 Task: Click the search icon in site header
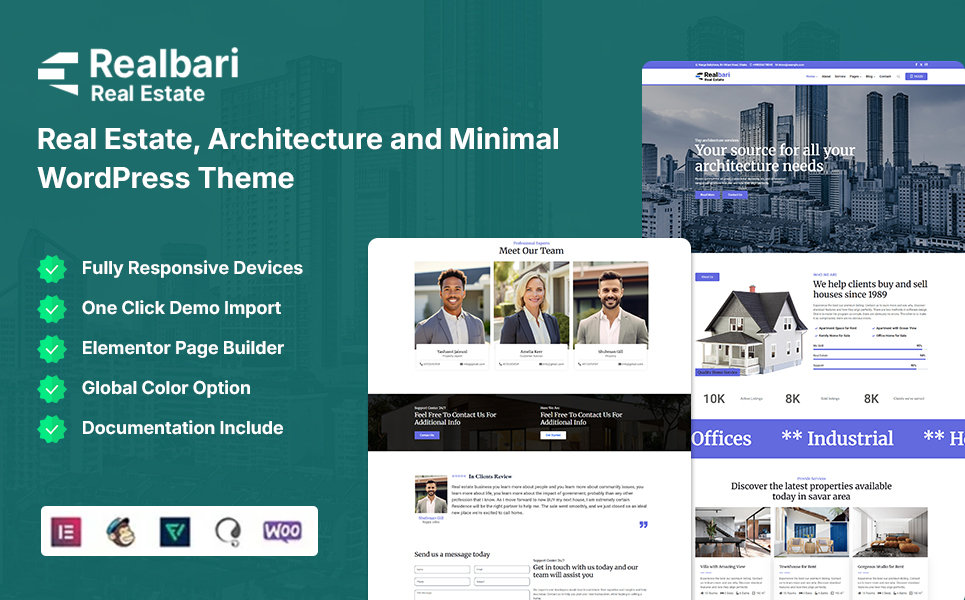click(x=899, y=76)
